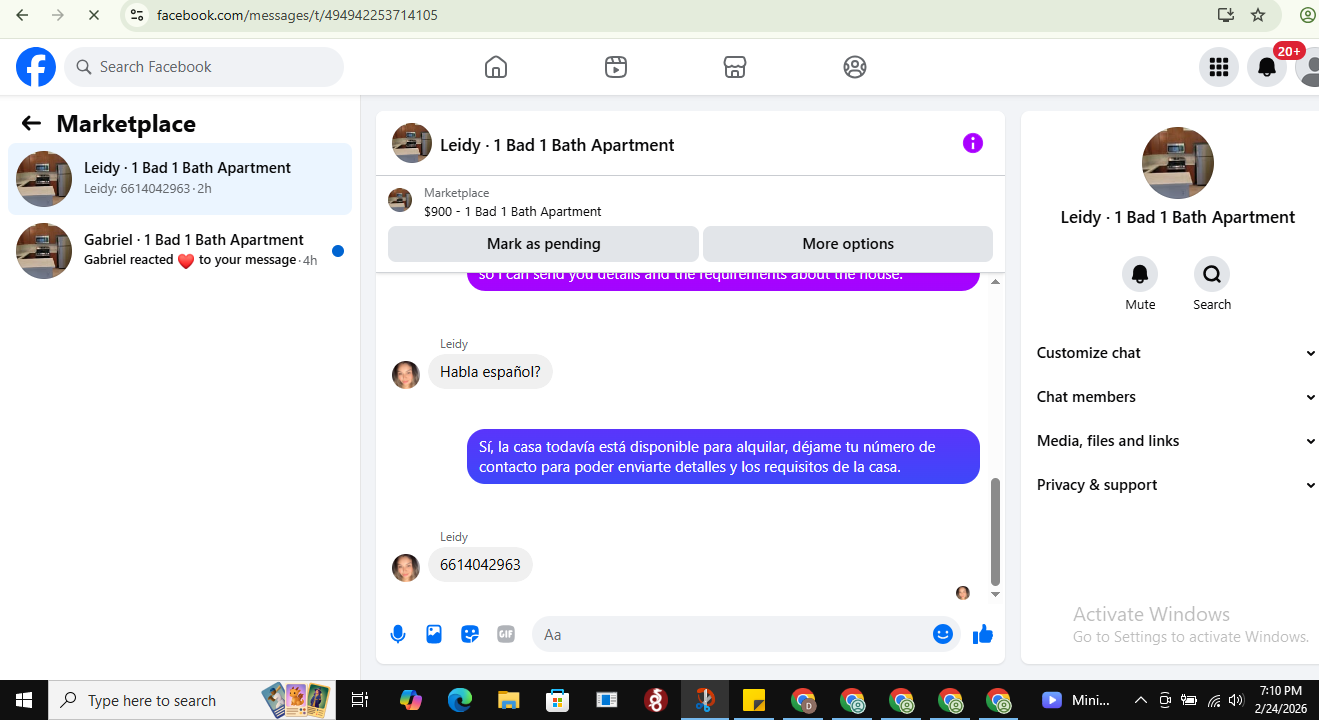This screenshot has height=720, width=1319.
Task: Click the voice clip microphone icon
Action: pos(398,634)
